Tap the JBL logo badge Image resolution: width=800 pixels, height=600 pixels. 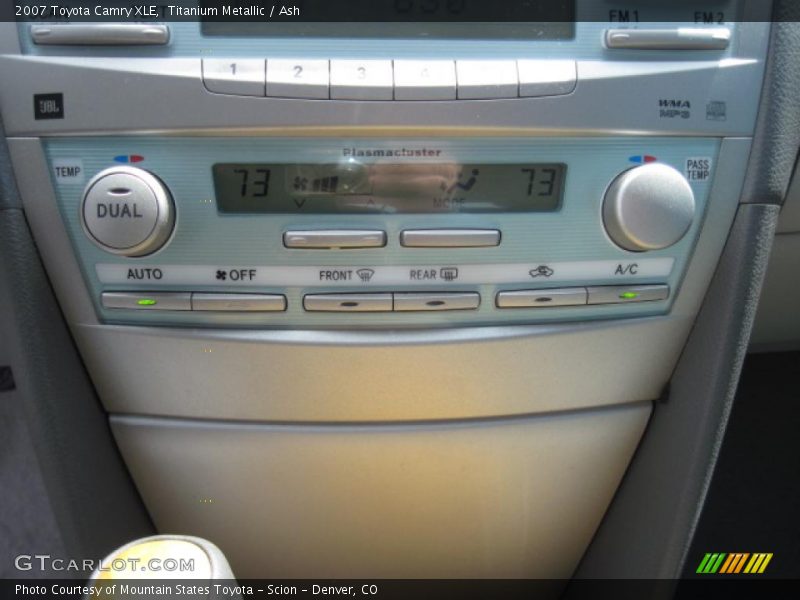pos(49,106)
